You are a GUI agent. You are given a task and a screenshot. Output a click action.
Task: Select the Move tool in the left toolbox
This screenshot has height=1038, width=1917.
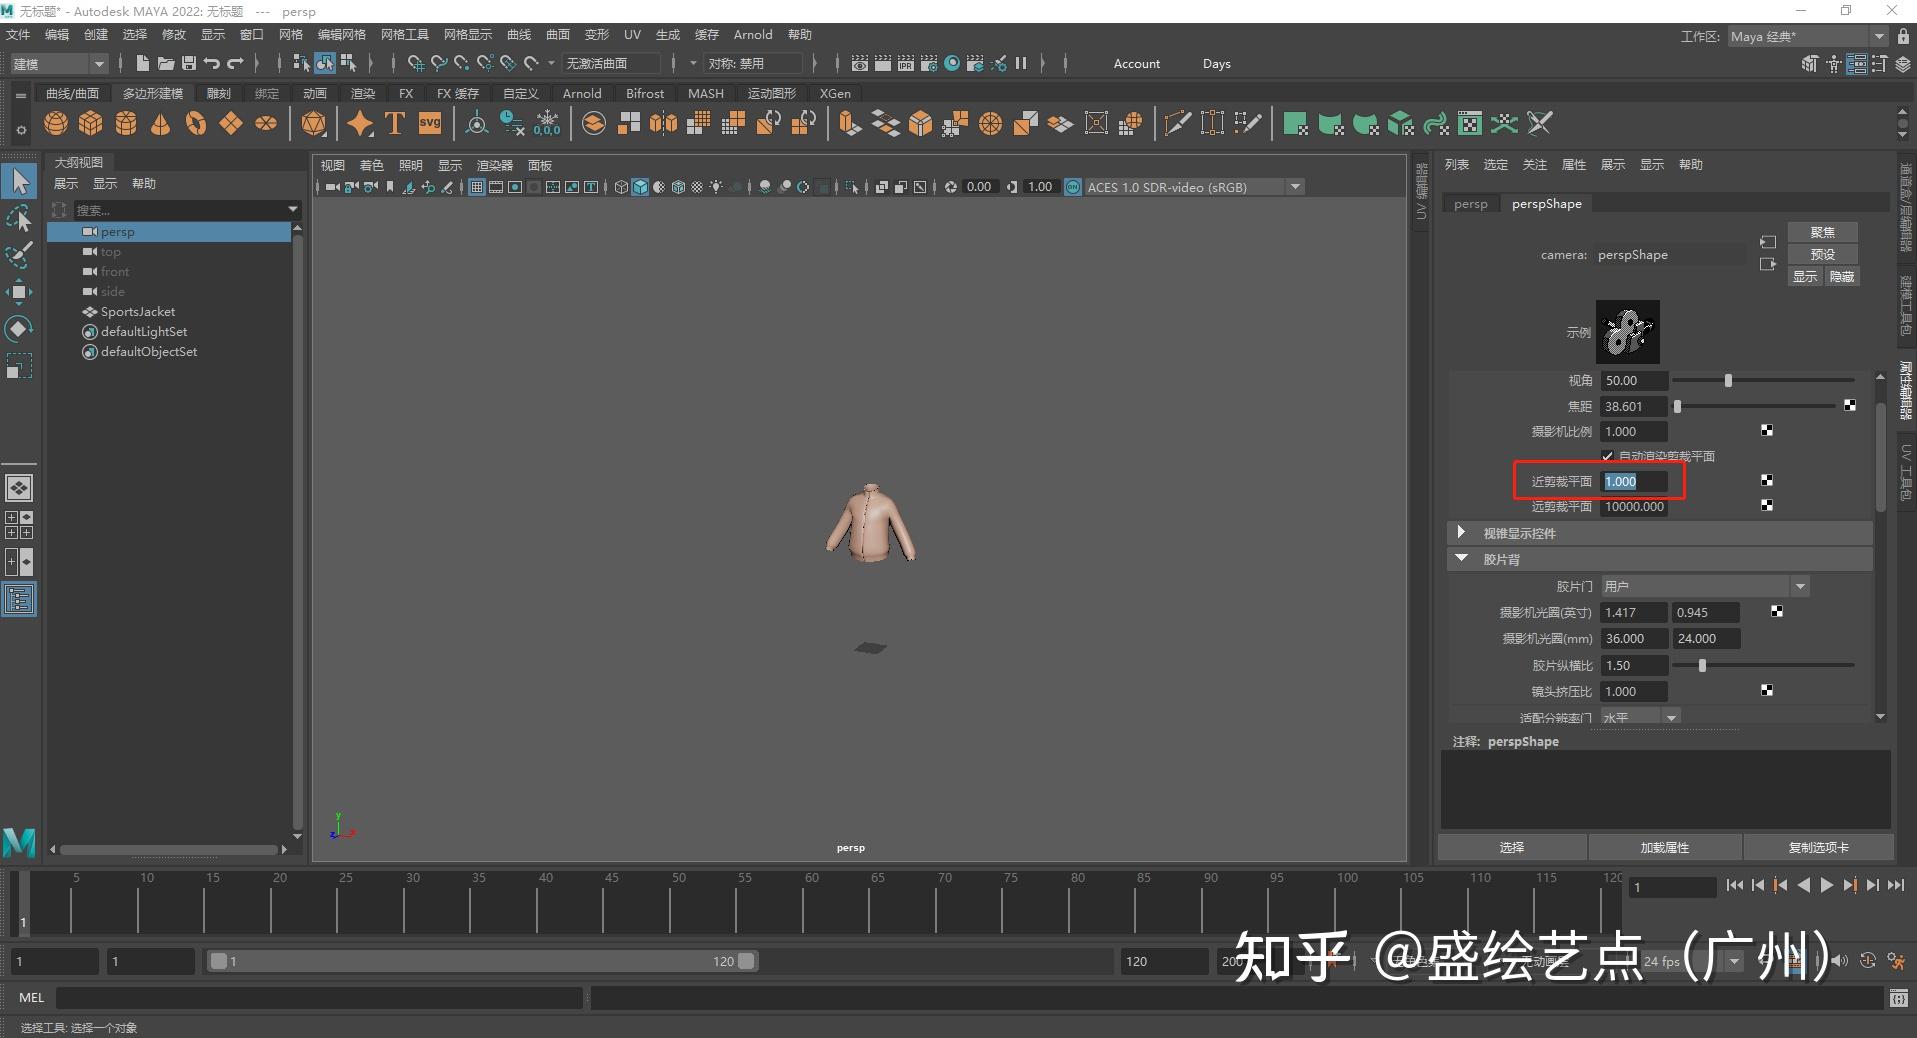tap(19, 292)
